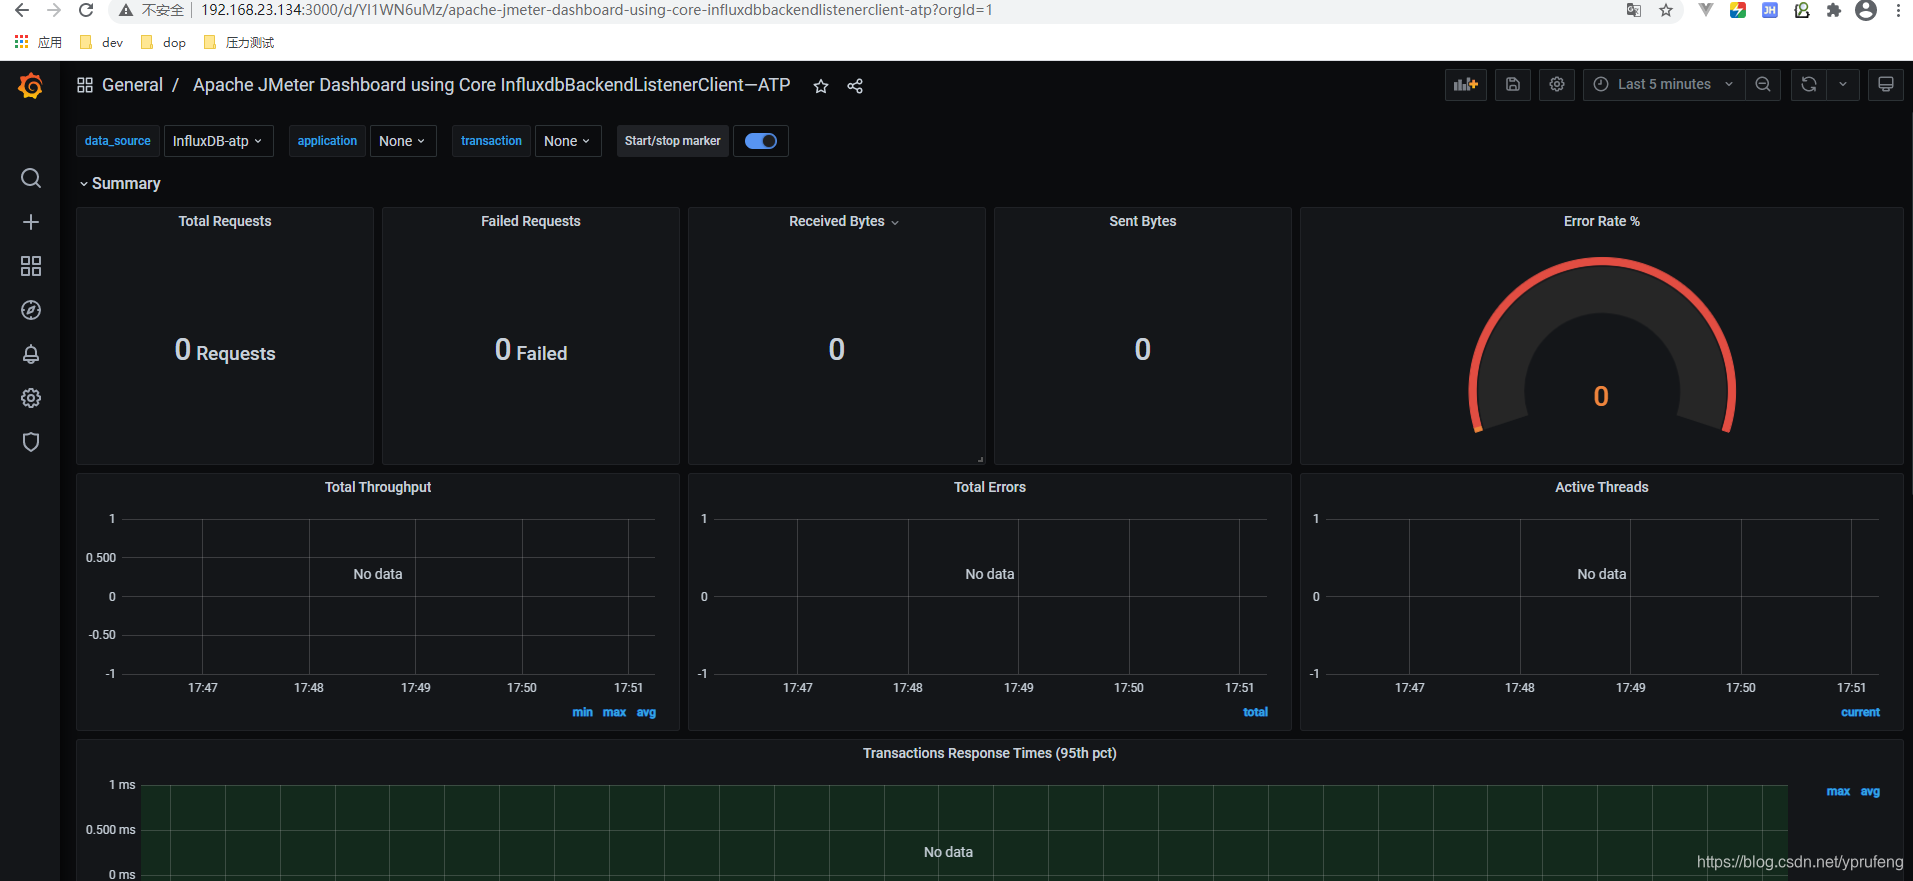Viewport: 1913px width, 881px height.
Task: Star this dashboard as favorite
Action: (821, 86)
